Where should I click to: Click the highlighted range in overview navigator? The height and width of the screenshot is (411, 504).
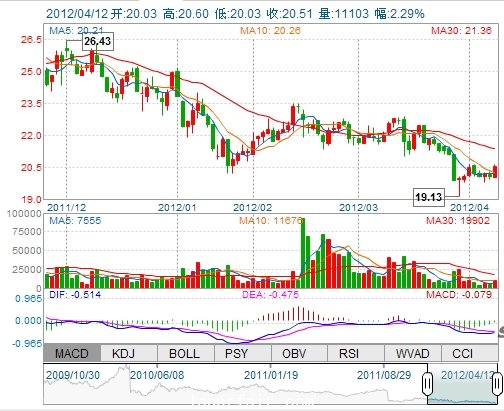(x=462, y=384)
